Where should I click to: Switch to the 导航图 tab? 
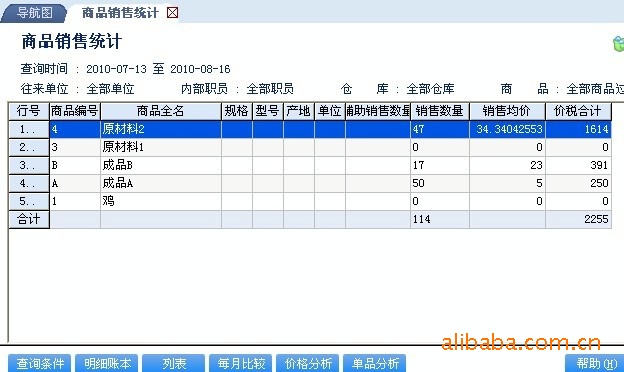[34, 13]
